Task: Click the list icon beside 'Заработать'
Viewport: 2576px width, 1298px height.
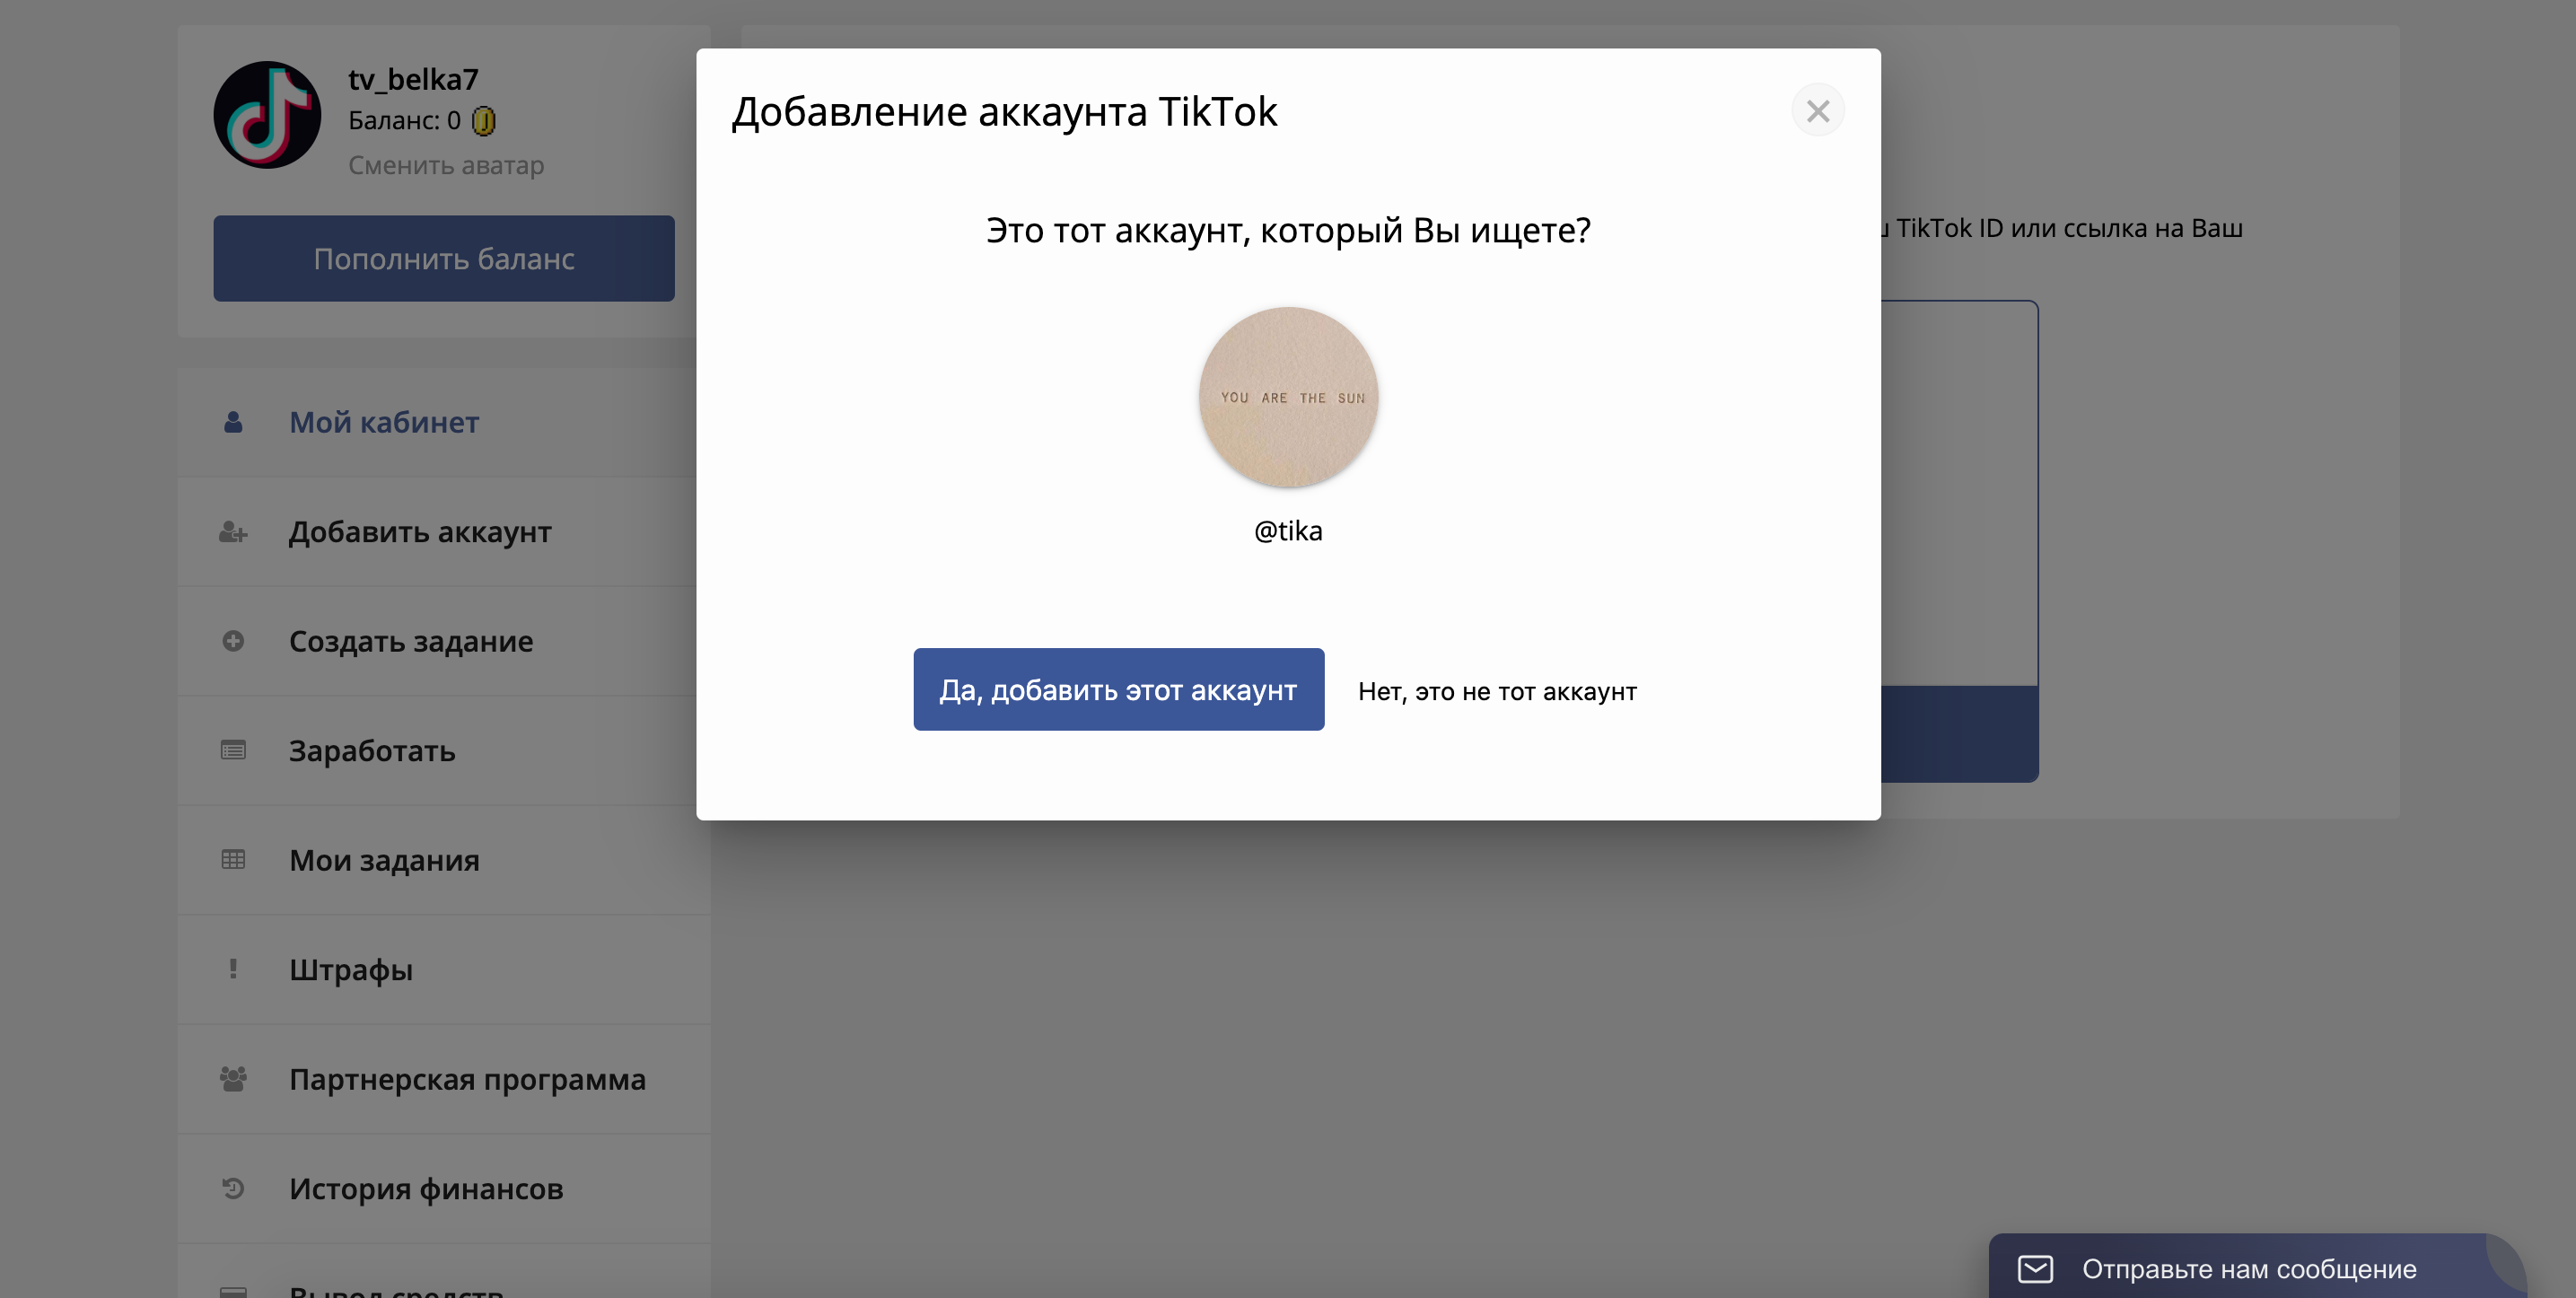Action: 233,750
